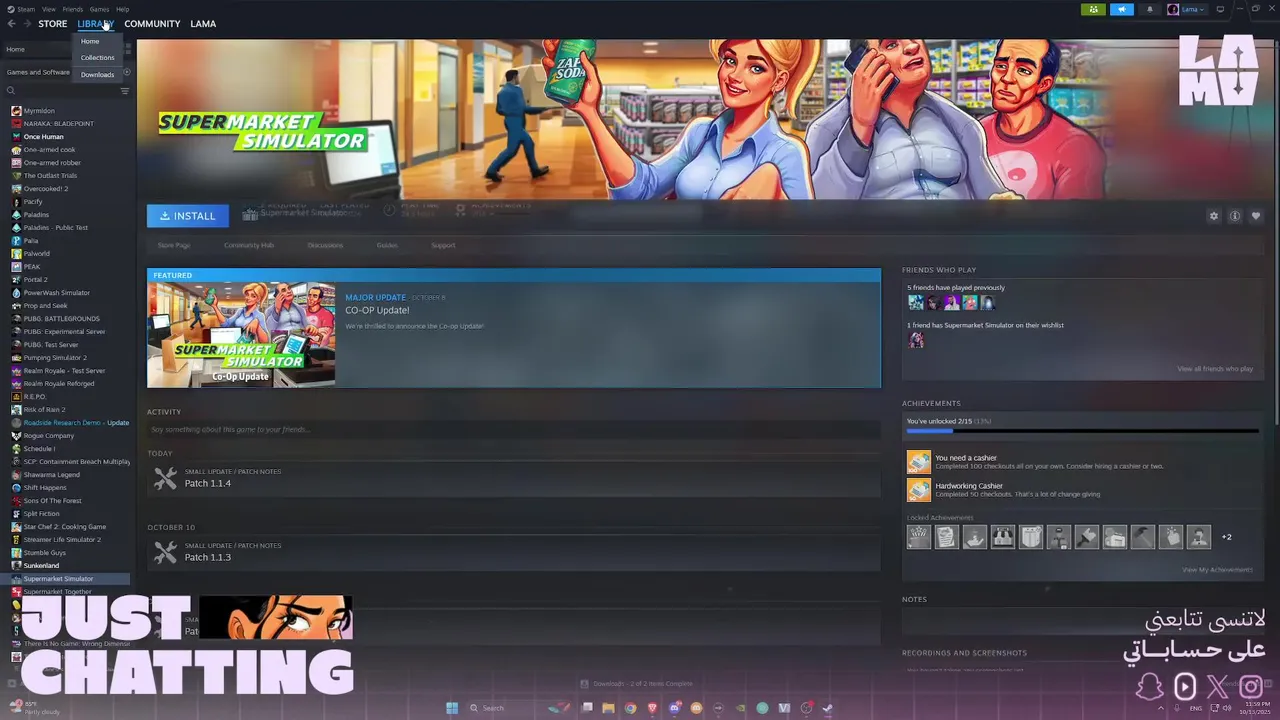Select Palworld in the library list
The image size is (1280, 720).
[37, 254]
